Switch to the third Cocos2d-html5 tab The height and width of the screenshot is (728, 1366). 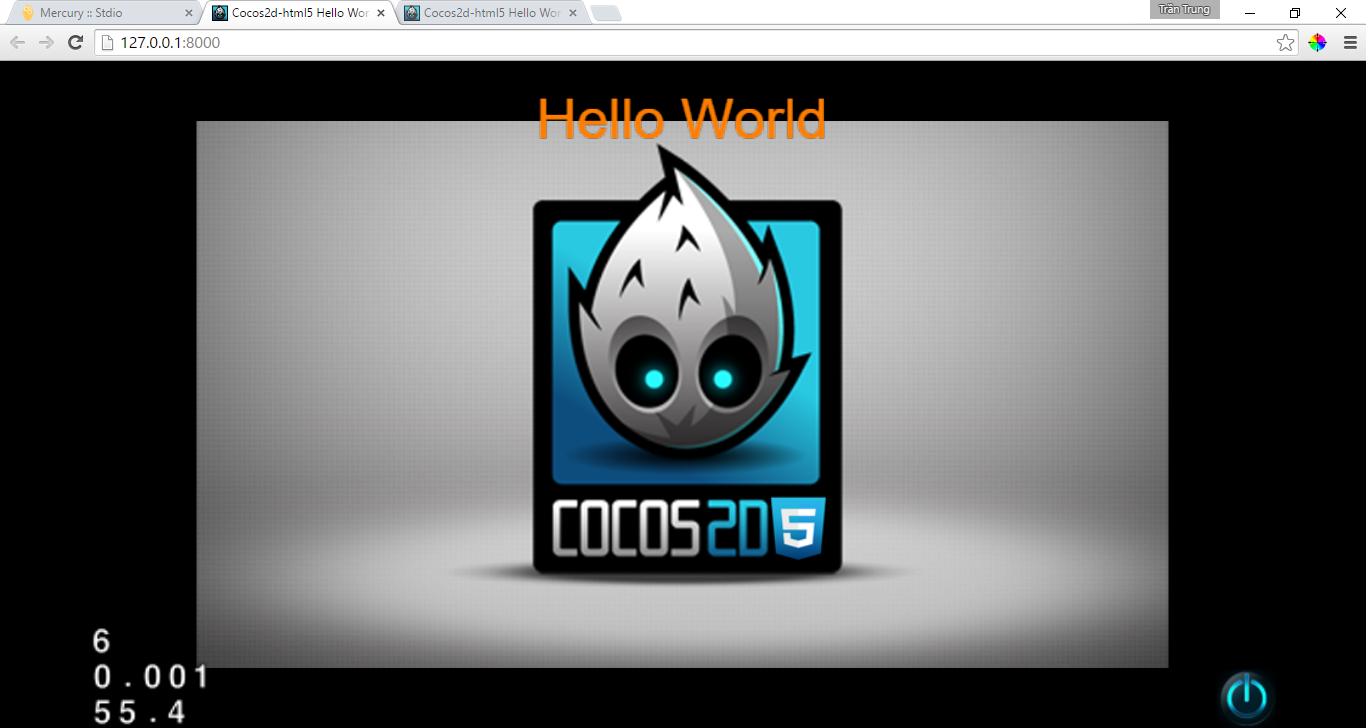tap(491, 13)
